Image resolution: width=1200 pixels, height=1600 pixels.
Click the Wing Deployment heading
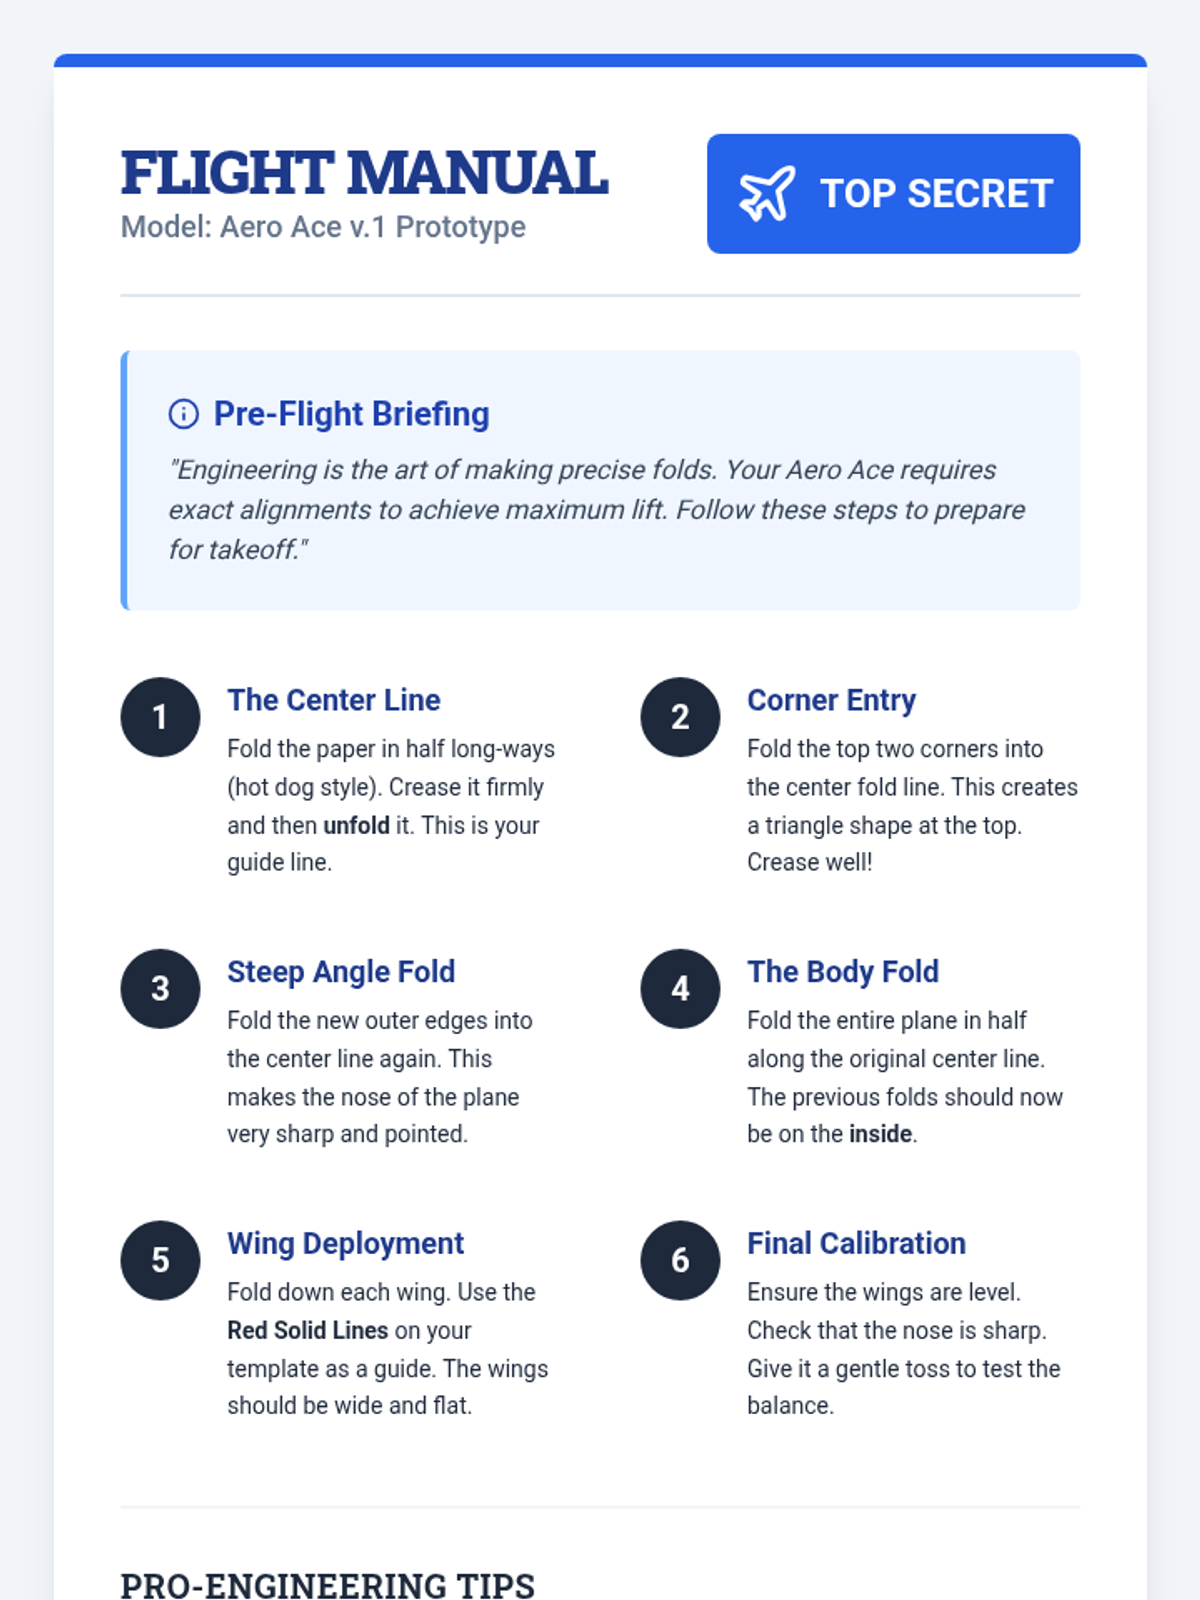pyautogui.click(x=345, y=1243)
